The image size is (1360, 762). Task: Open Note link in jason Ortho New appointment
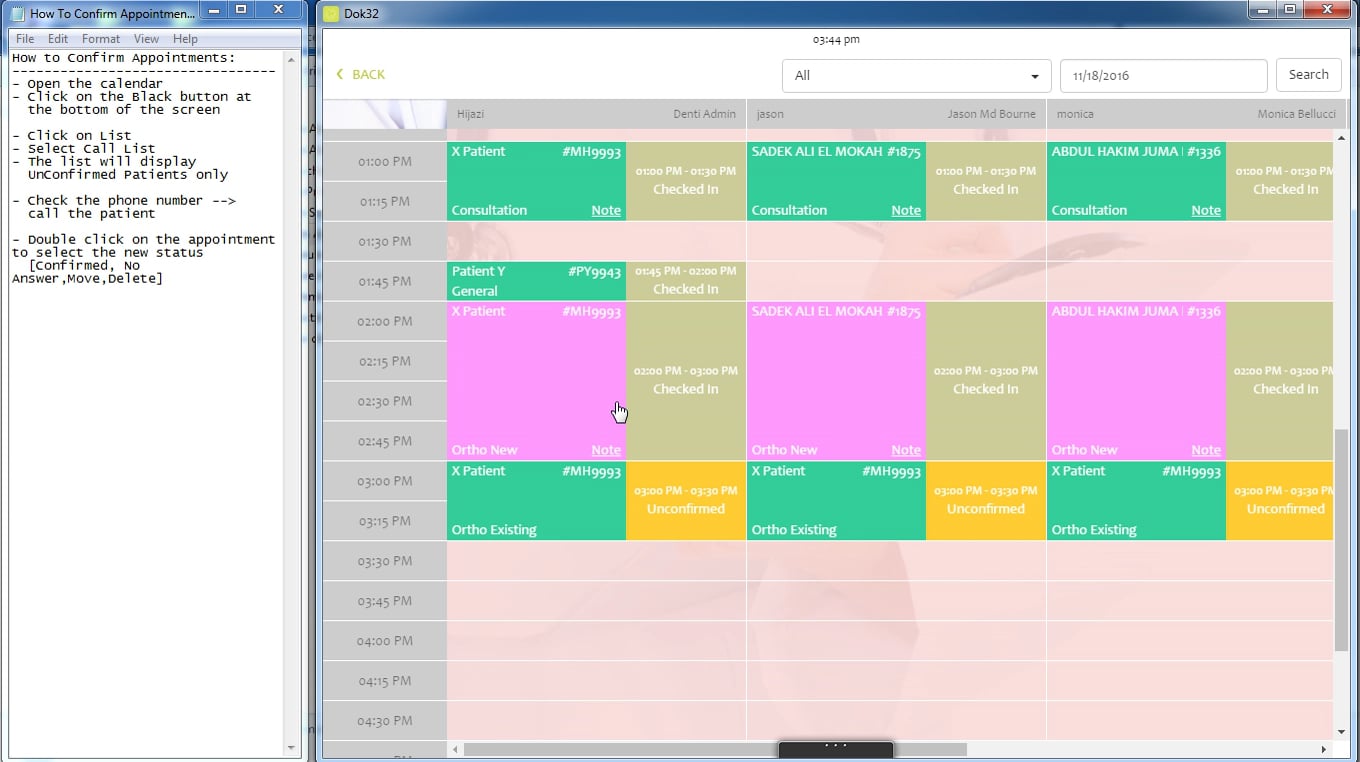pyautogui.click(x=906, y=451)
